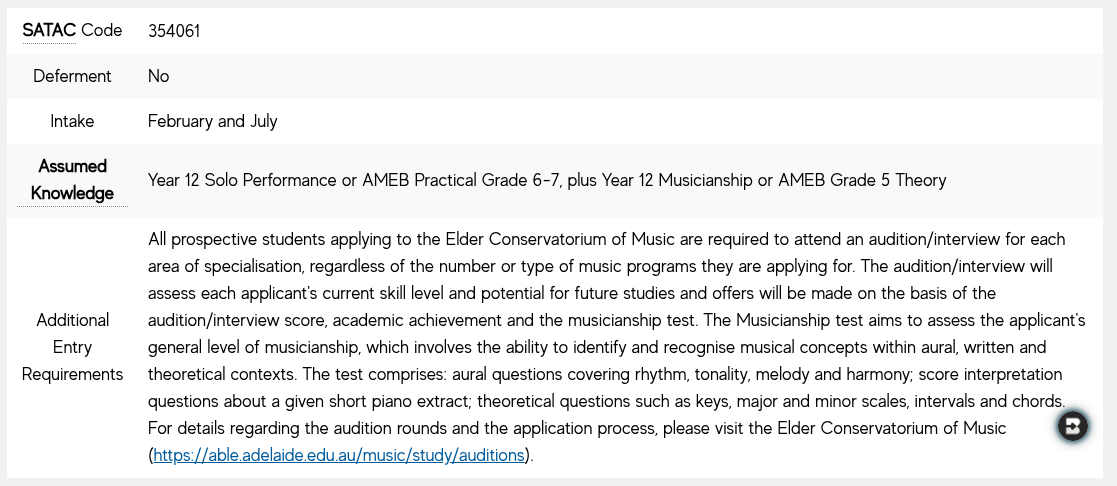Click the Code word after SATAC

[x=101, y=30]
